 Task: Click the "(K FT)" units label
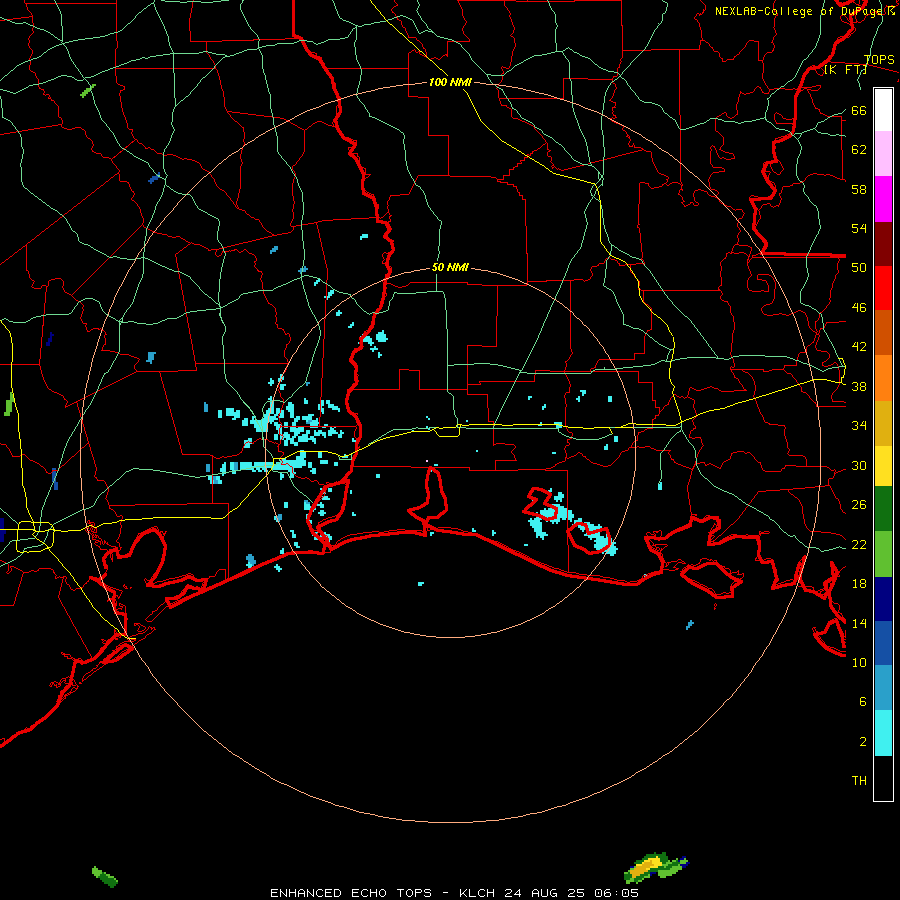point(845,70)
